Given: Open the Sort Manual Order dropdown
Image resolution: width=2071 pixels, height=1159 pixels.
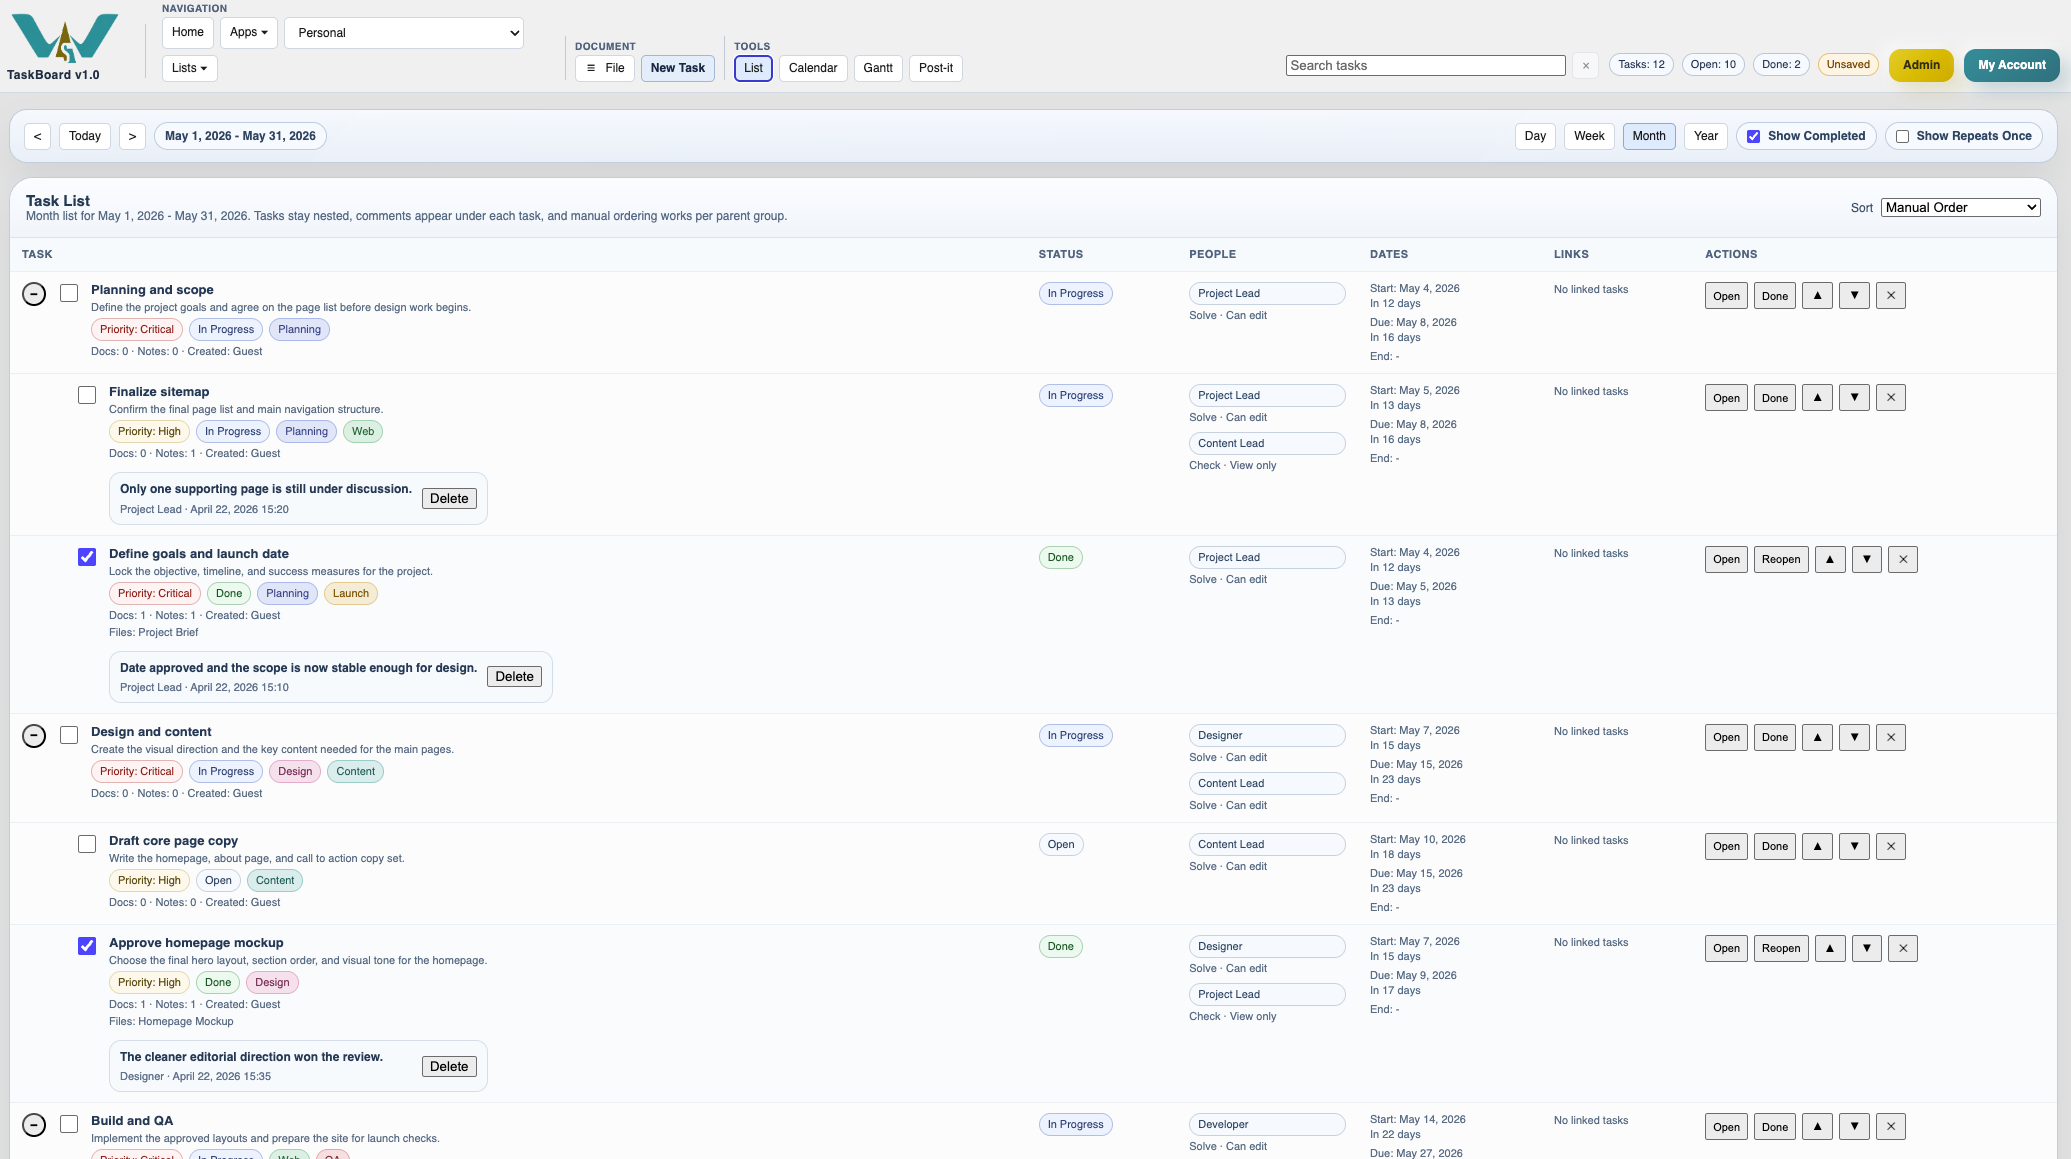Looking at the screenshot, I should coord(1960,208).
